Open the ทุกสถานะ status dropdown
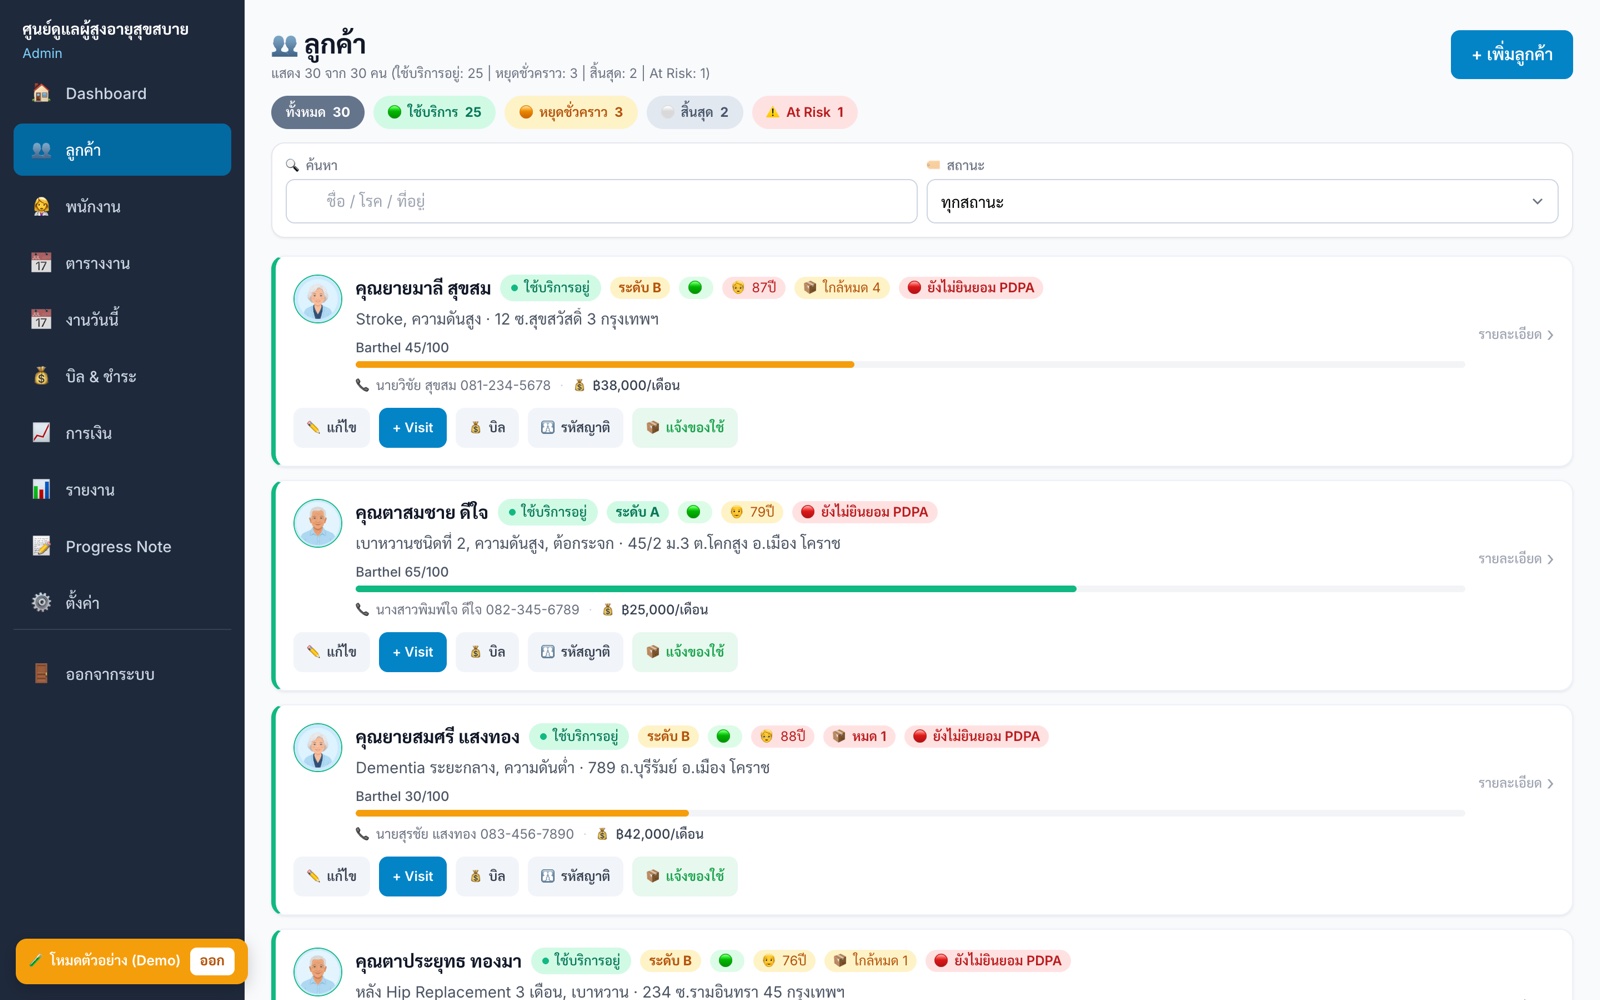Image resolution: width=1600 pixels, height=1000 pixels. [x=1242, y=202]
